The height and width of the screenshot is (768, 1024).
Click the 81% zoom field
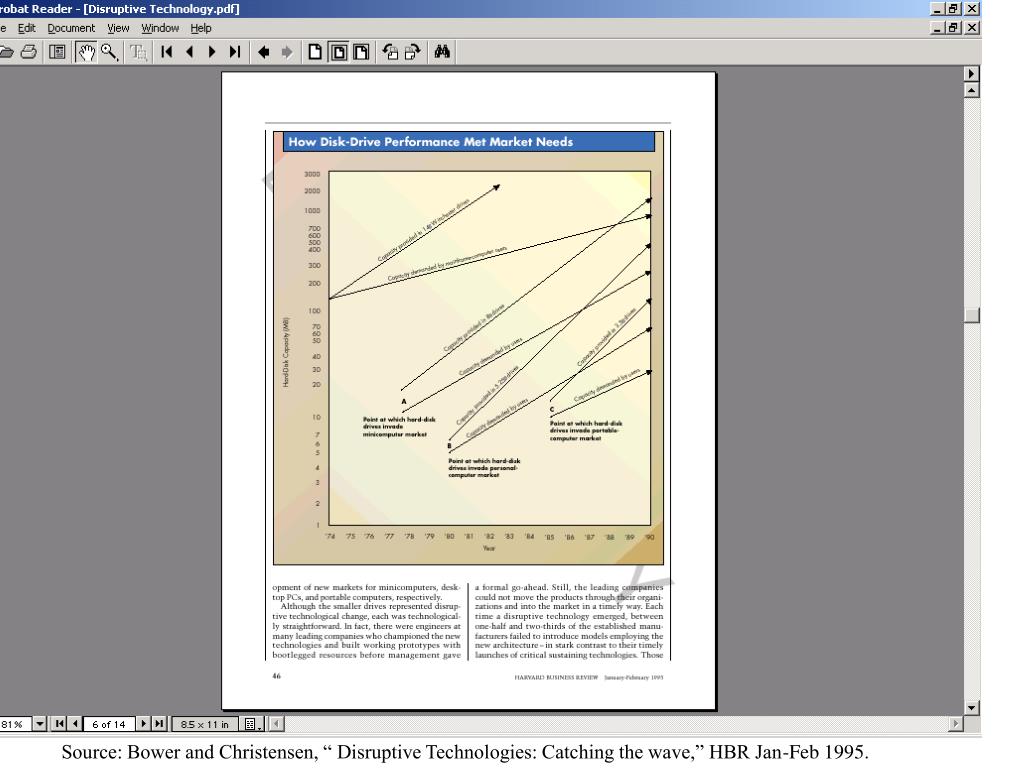tap(15, 724)
